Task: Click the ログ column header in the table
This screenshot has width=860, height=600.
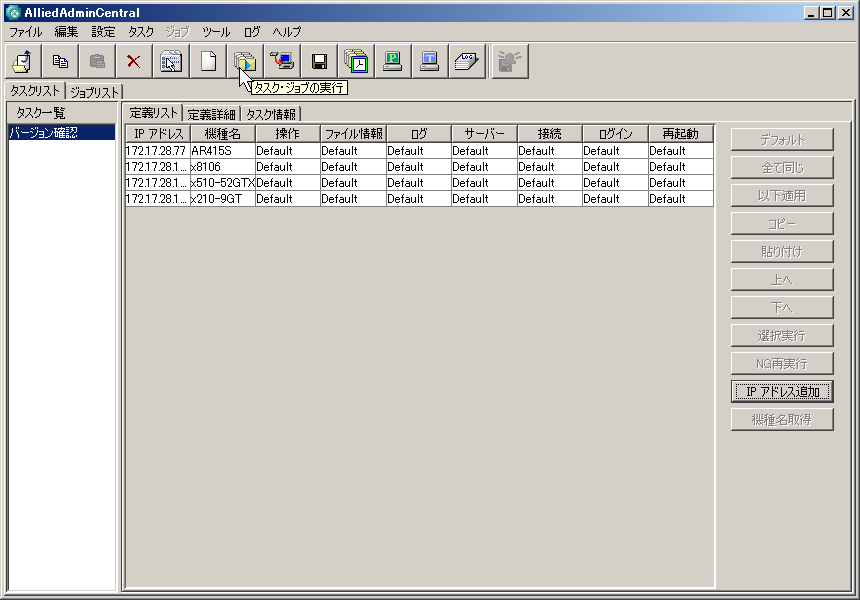Action: point(419,134)
